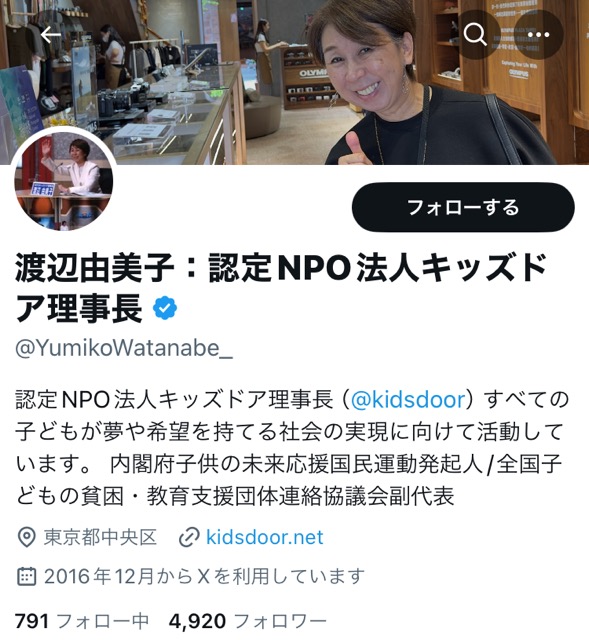This screenshot has width=589, height=640.
Task: Tap the display name 渡辺由美子
Action: pos(95,268)
